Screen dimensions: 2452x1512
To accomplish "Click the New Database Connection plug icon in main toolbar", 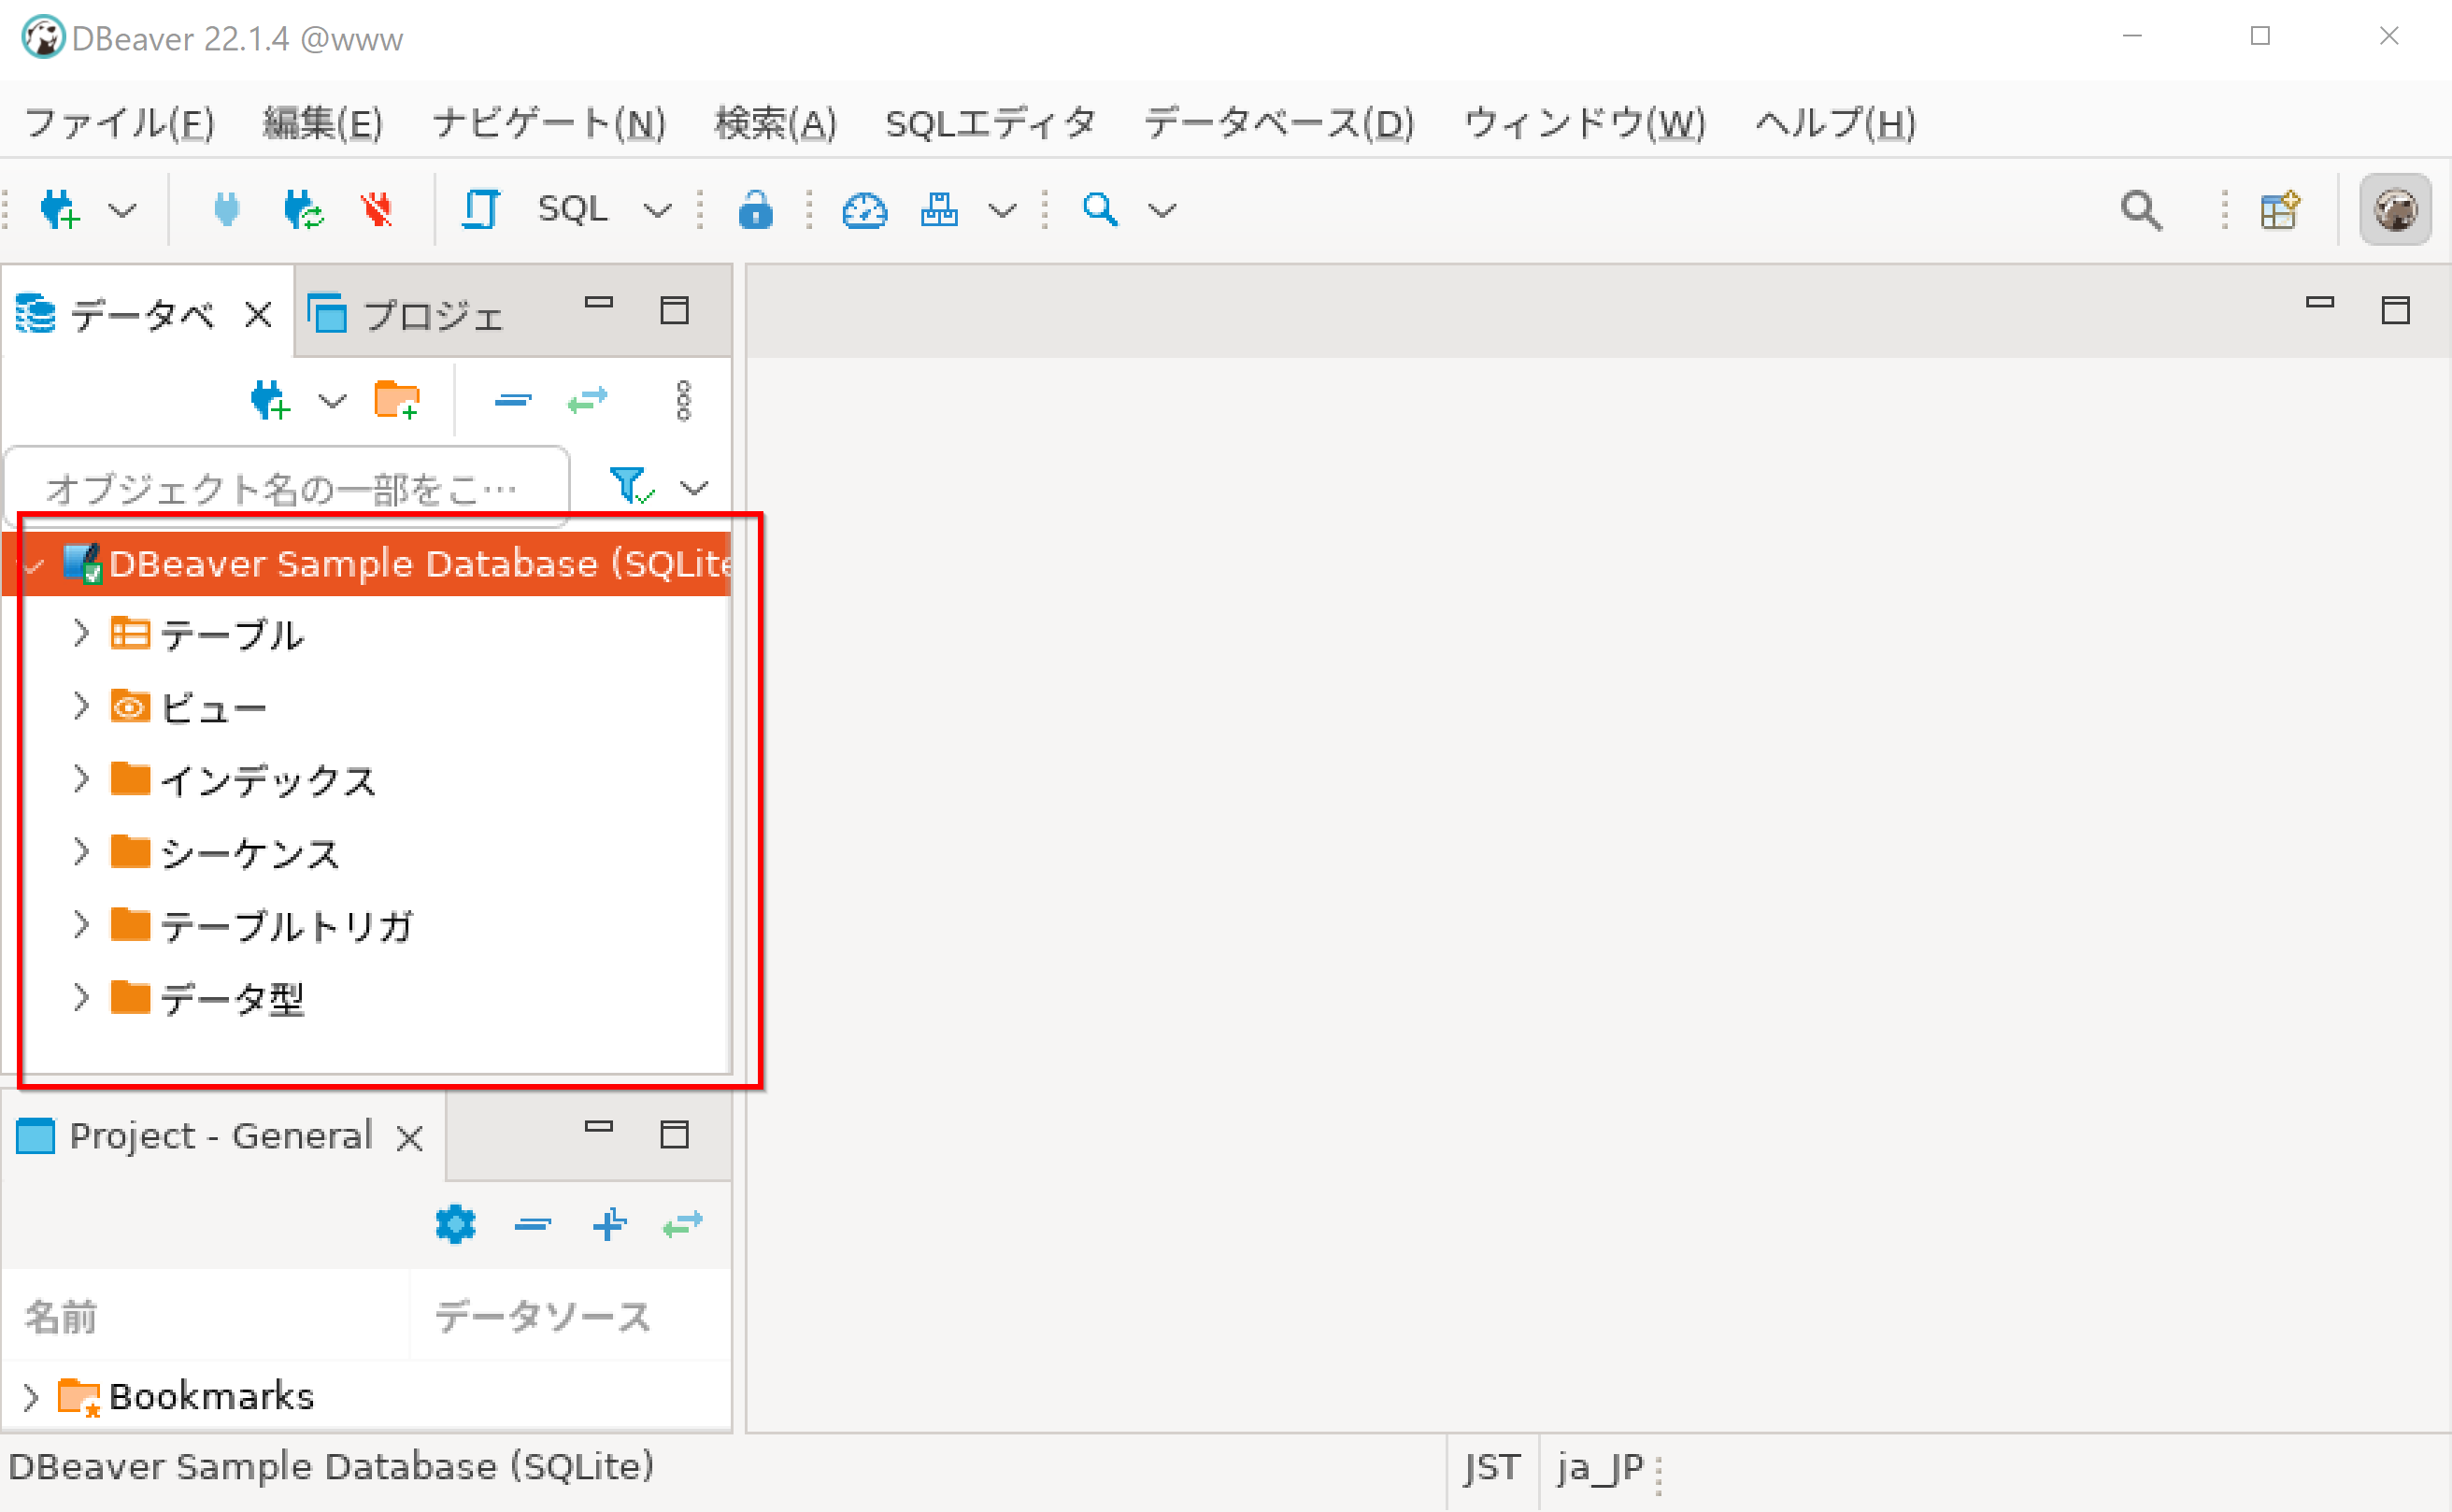I will pyautogui.click(x=60, y=210).
